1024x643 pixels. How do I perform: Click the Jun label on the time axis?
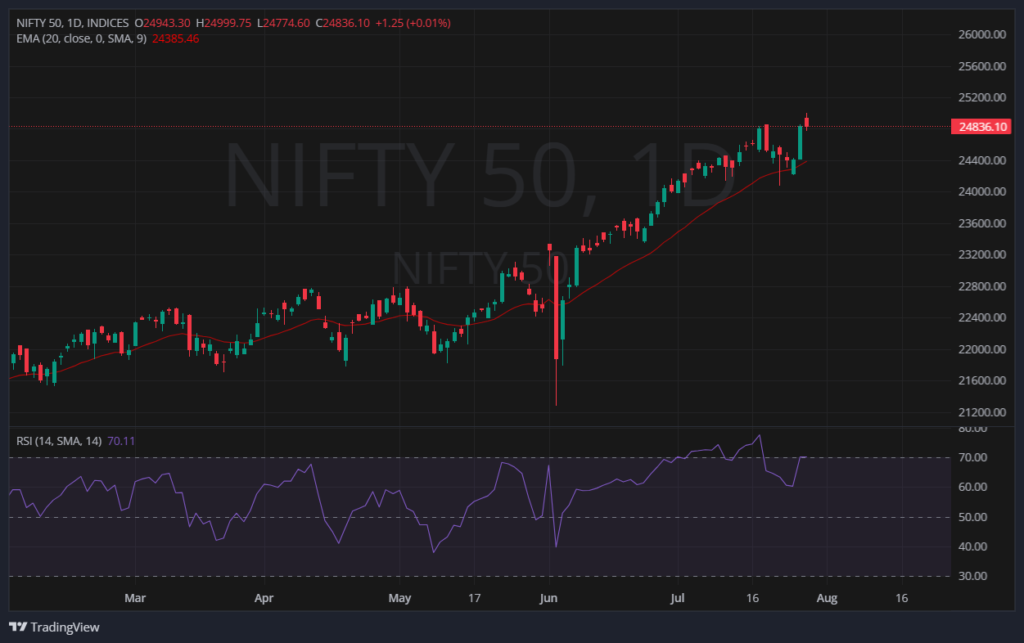coord(549,598)
